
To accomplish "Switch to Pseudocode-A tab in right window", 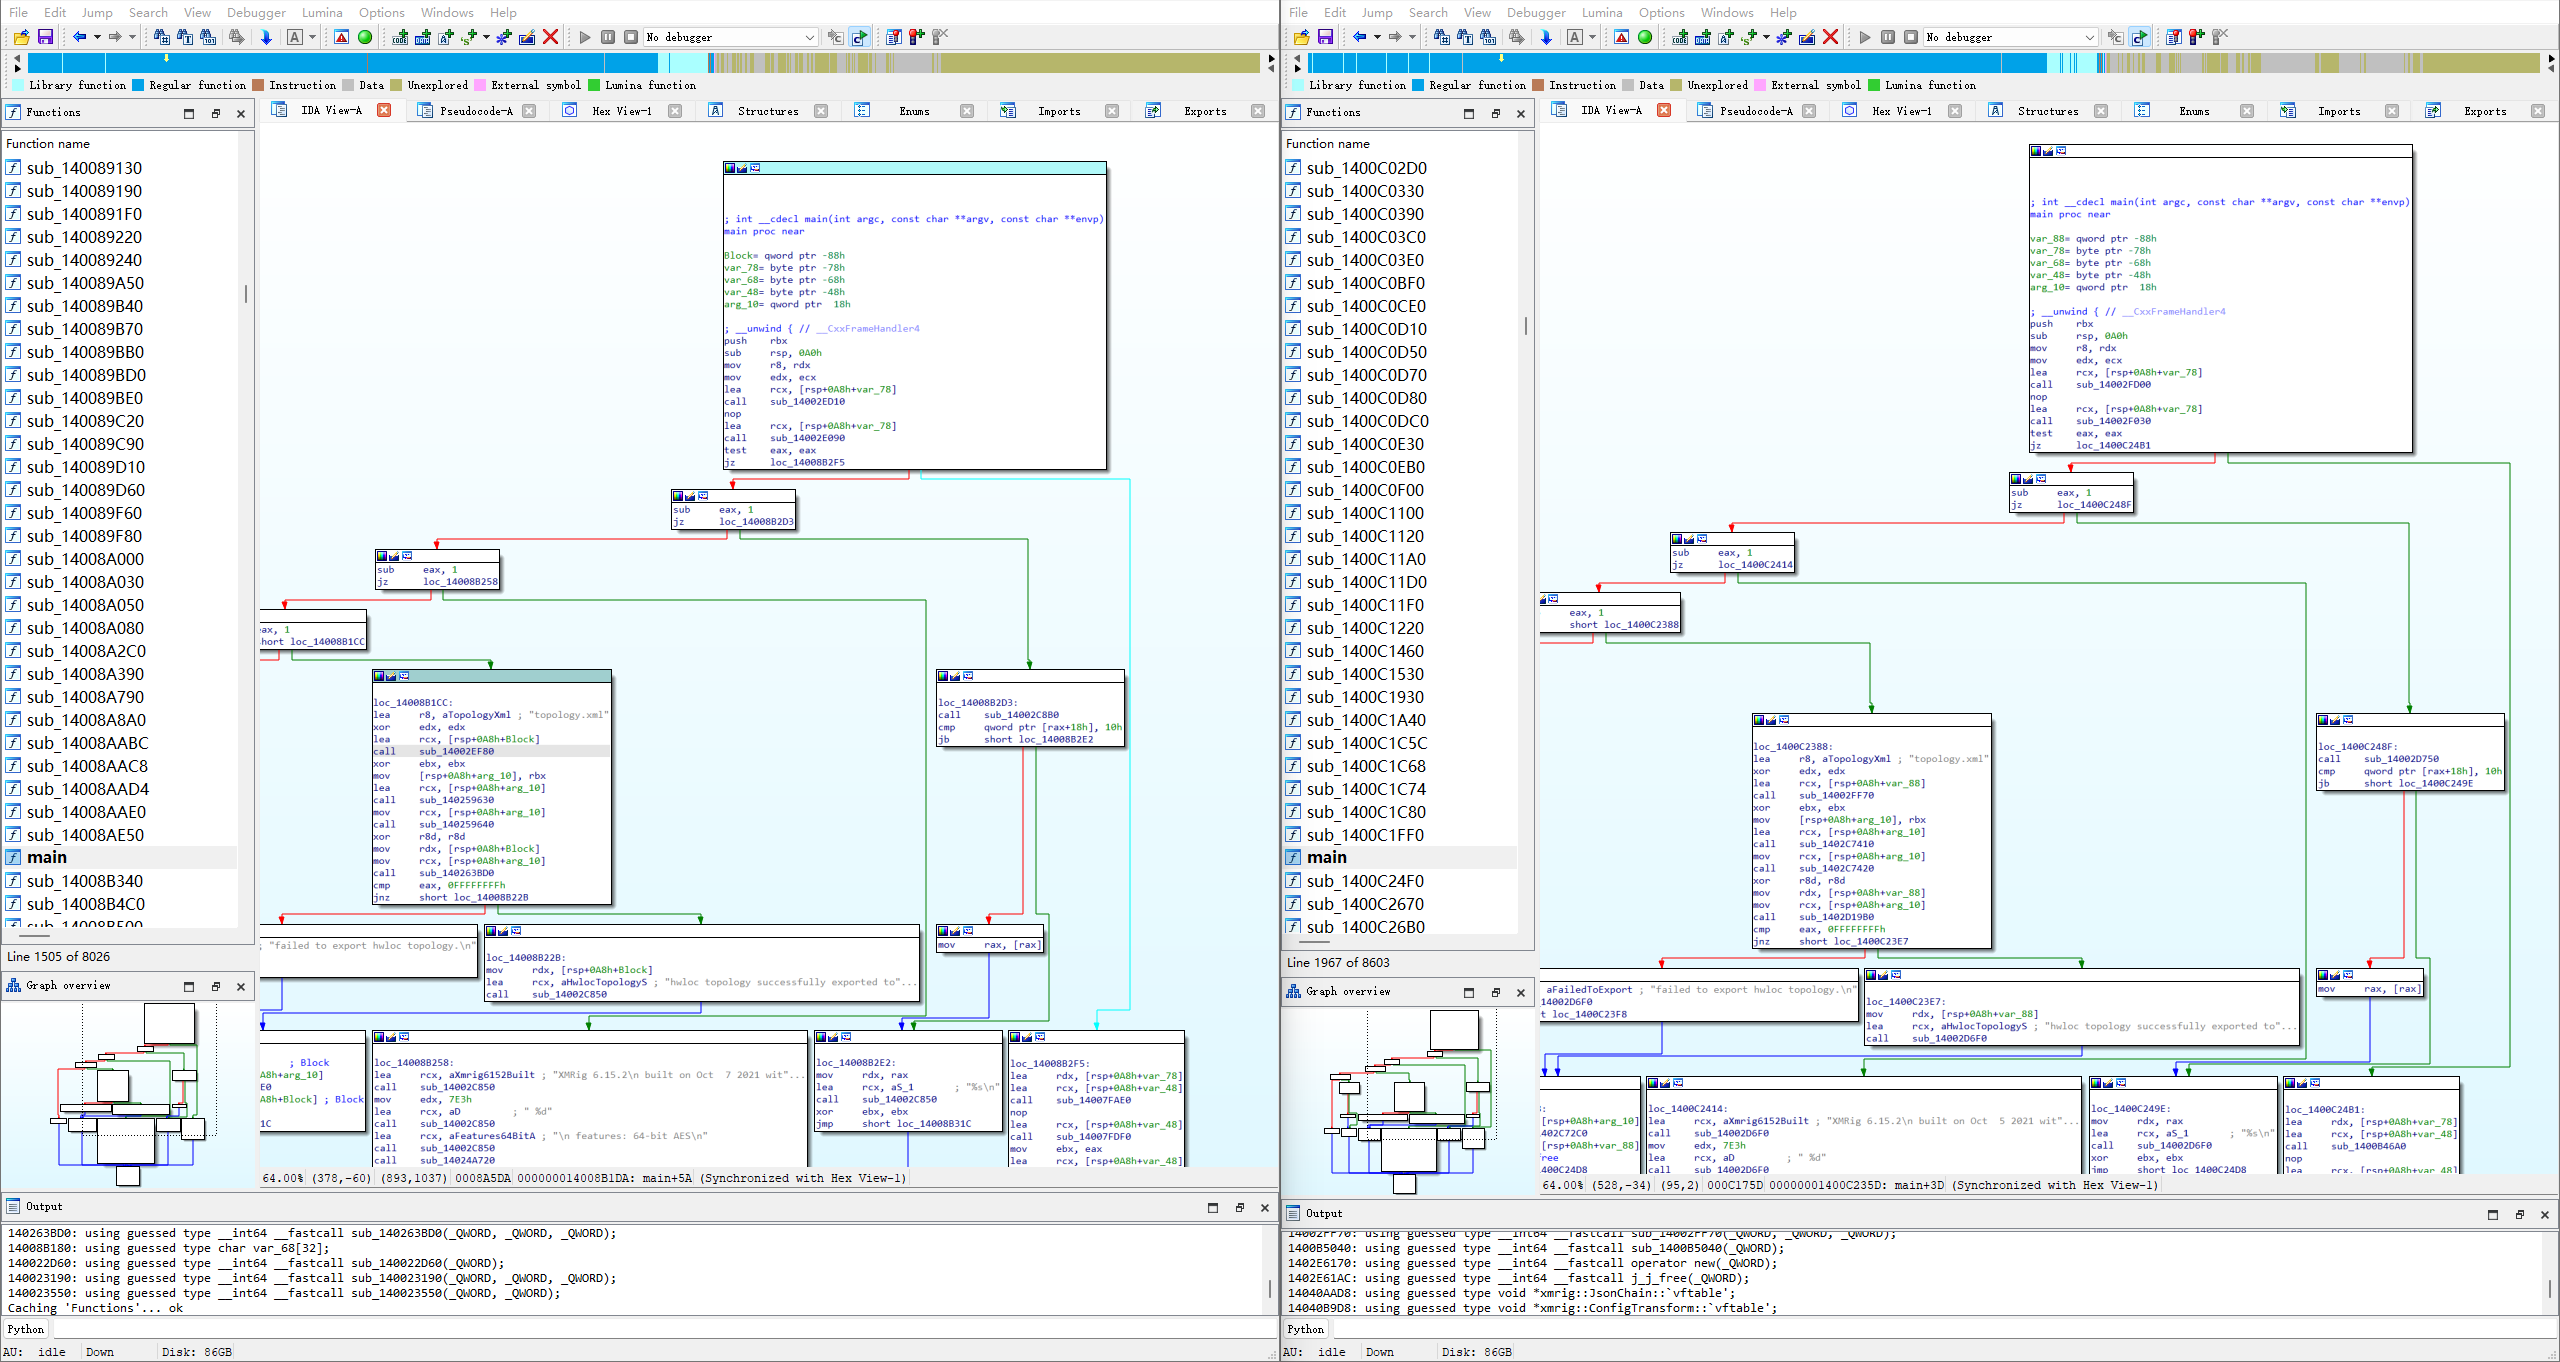I will point(1755,111).
